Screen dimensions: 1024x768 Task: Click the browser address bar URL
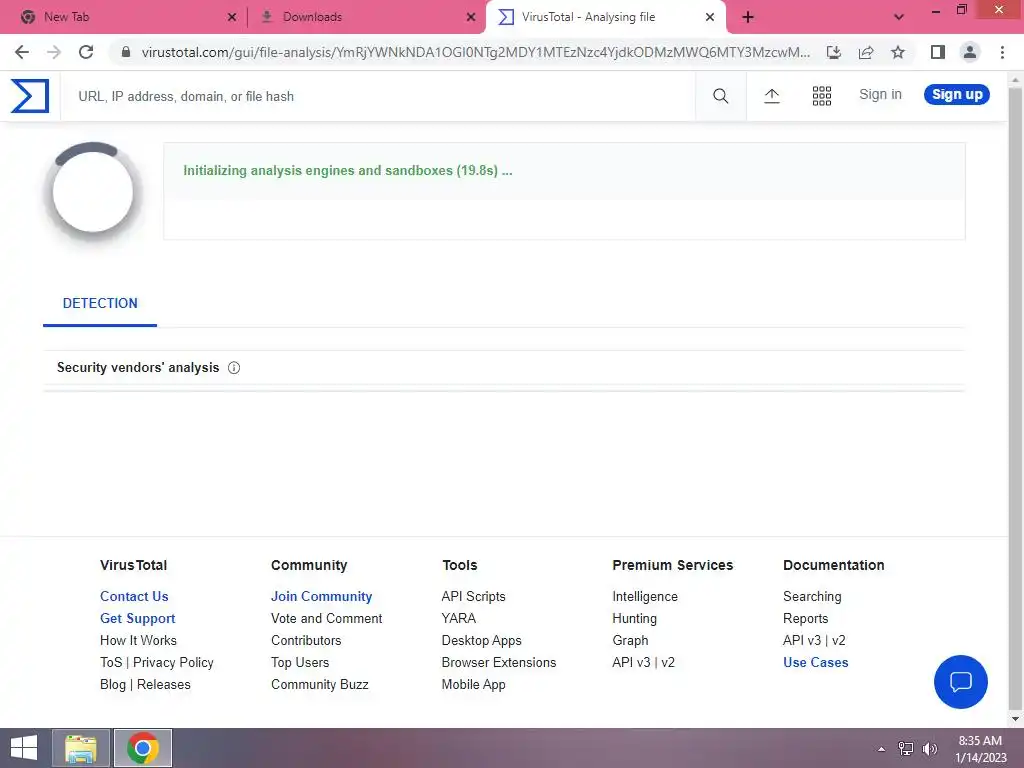click(475, 52)
